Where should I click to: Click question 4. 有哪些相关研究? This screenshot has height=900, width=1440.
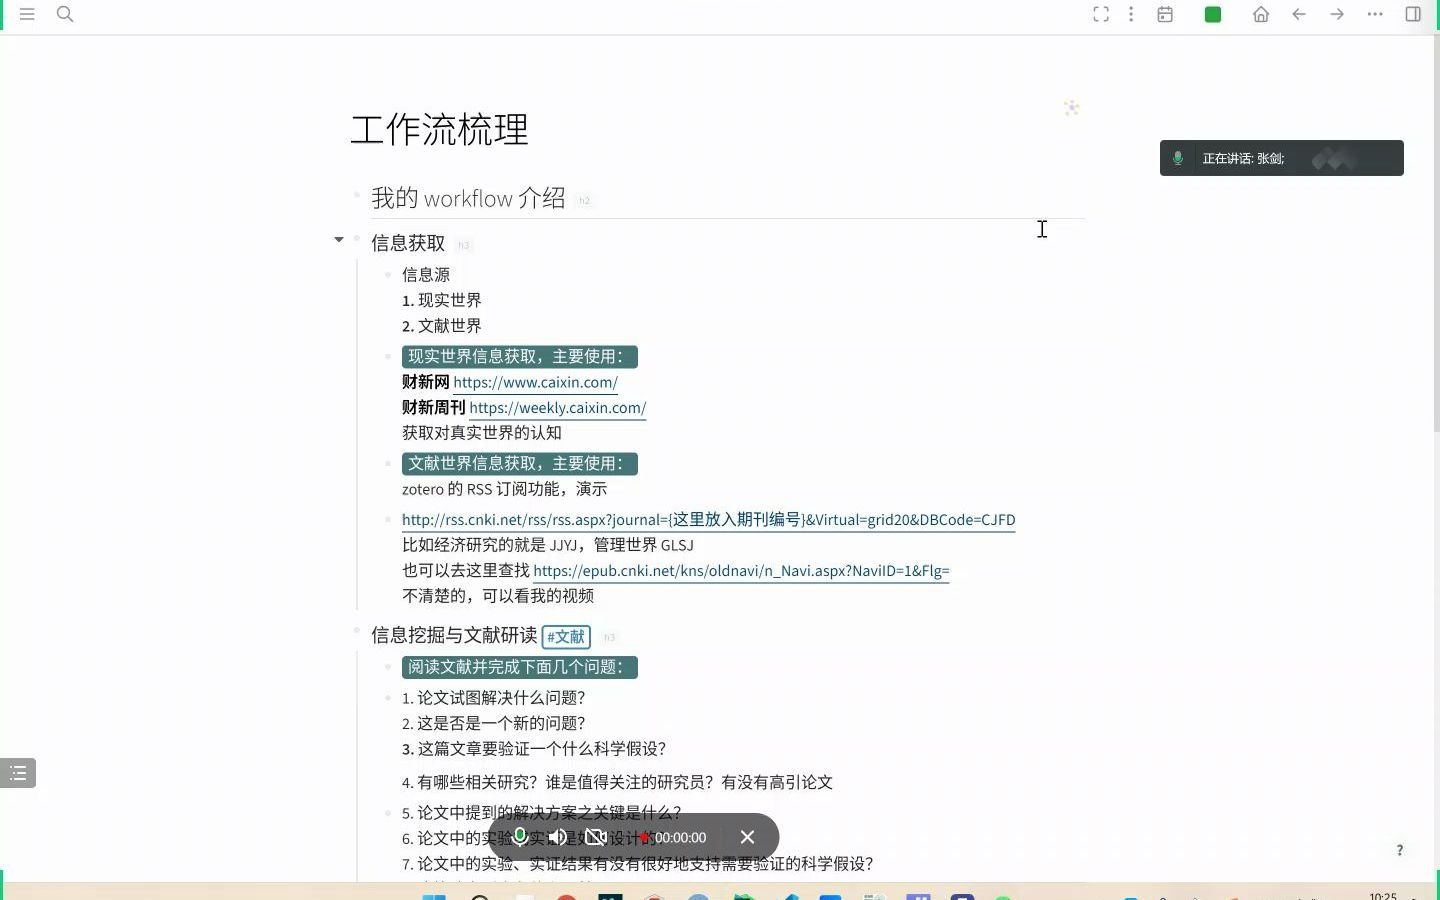click(617, 782)
